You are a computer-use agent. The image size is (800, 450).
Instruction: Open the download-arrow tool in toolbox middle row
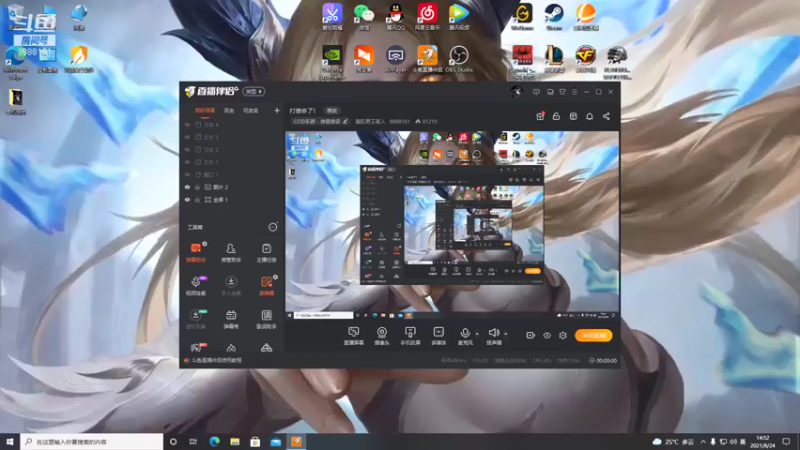coord(231,286)
